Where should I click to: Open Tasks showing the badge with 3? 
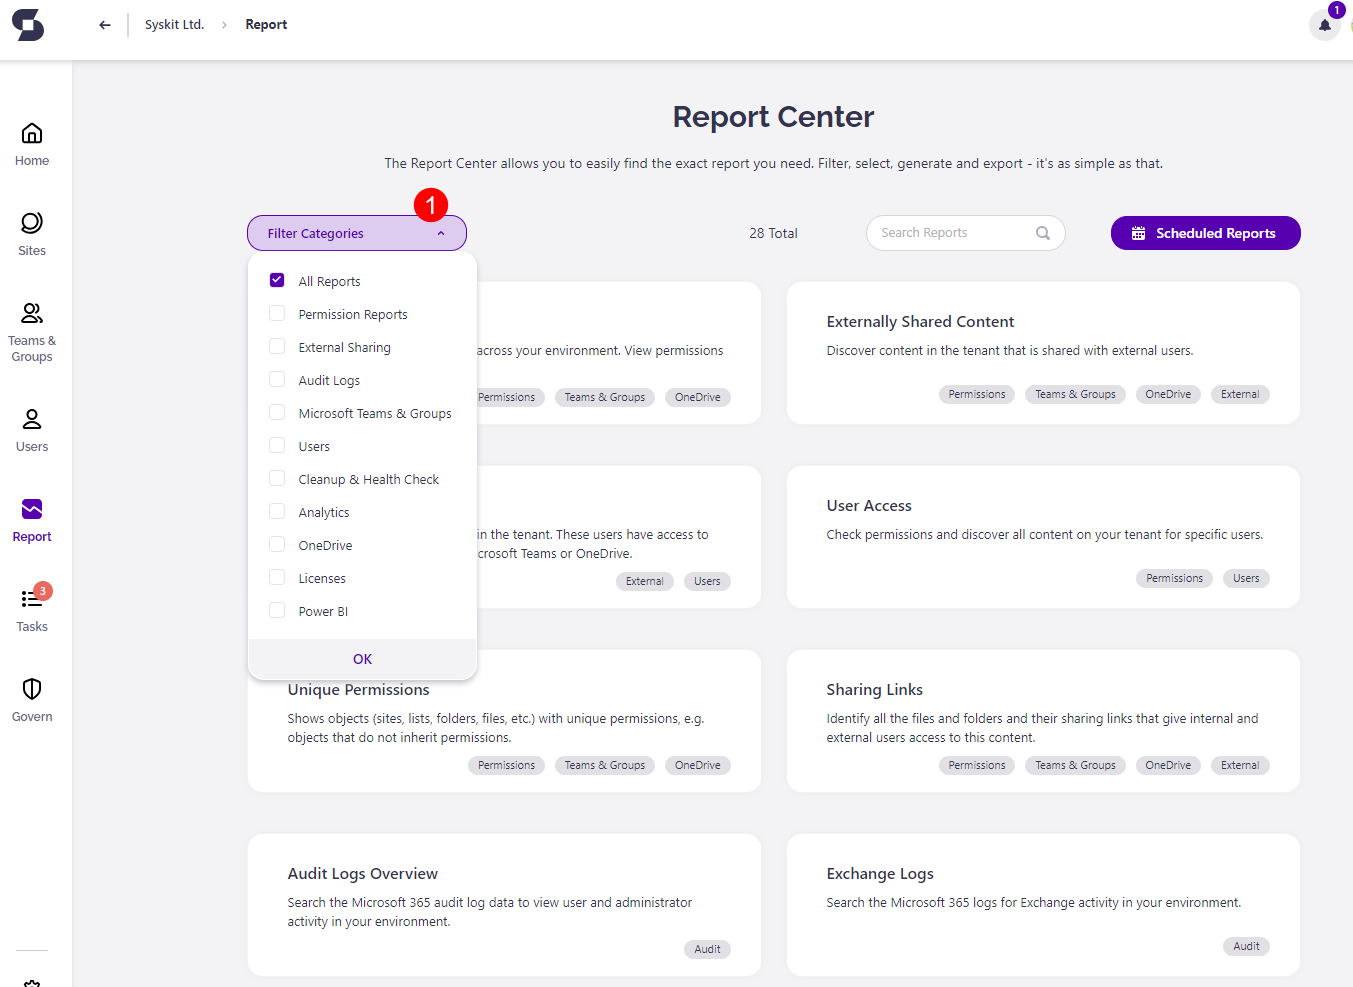click(31, 605)
